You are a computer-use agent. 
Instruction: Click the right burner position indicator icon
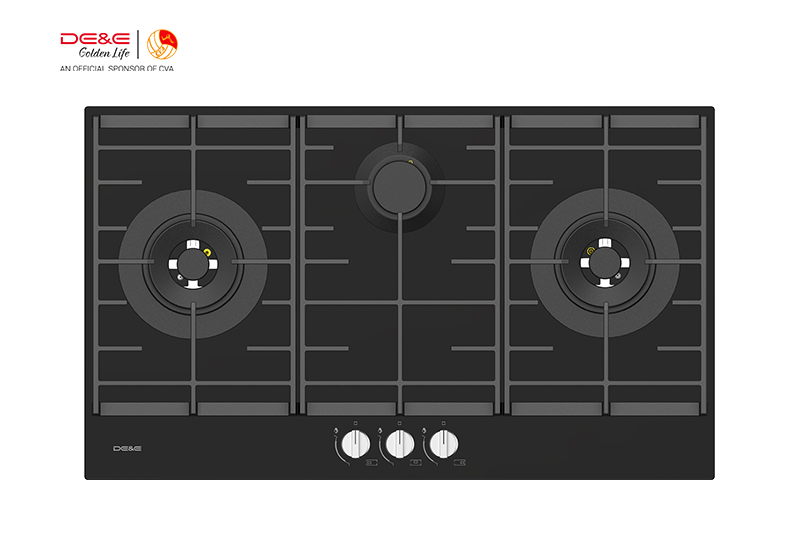(460, 463)
